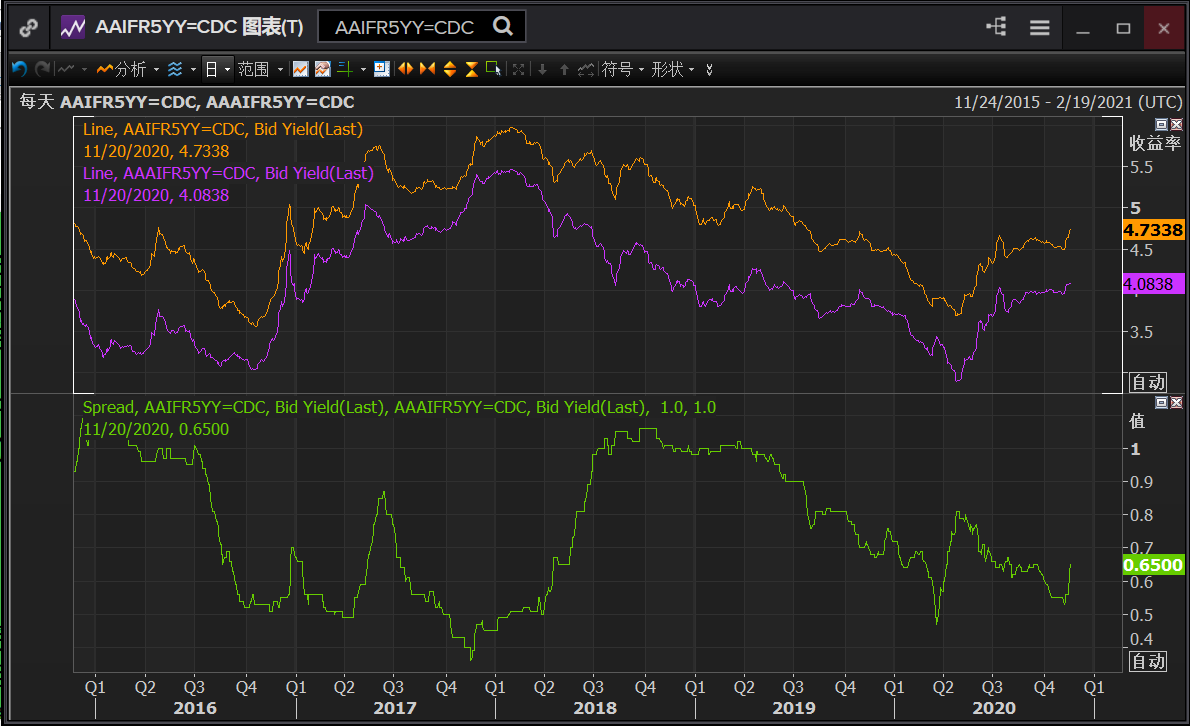Screen dimensions: 1190x726
Task: Close the lower spread panel
Action: click(x=1176, y=402)
